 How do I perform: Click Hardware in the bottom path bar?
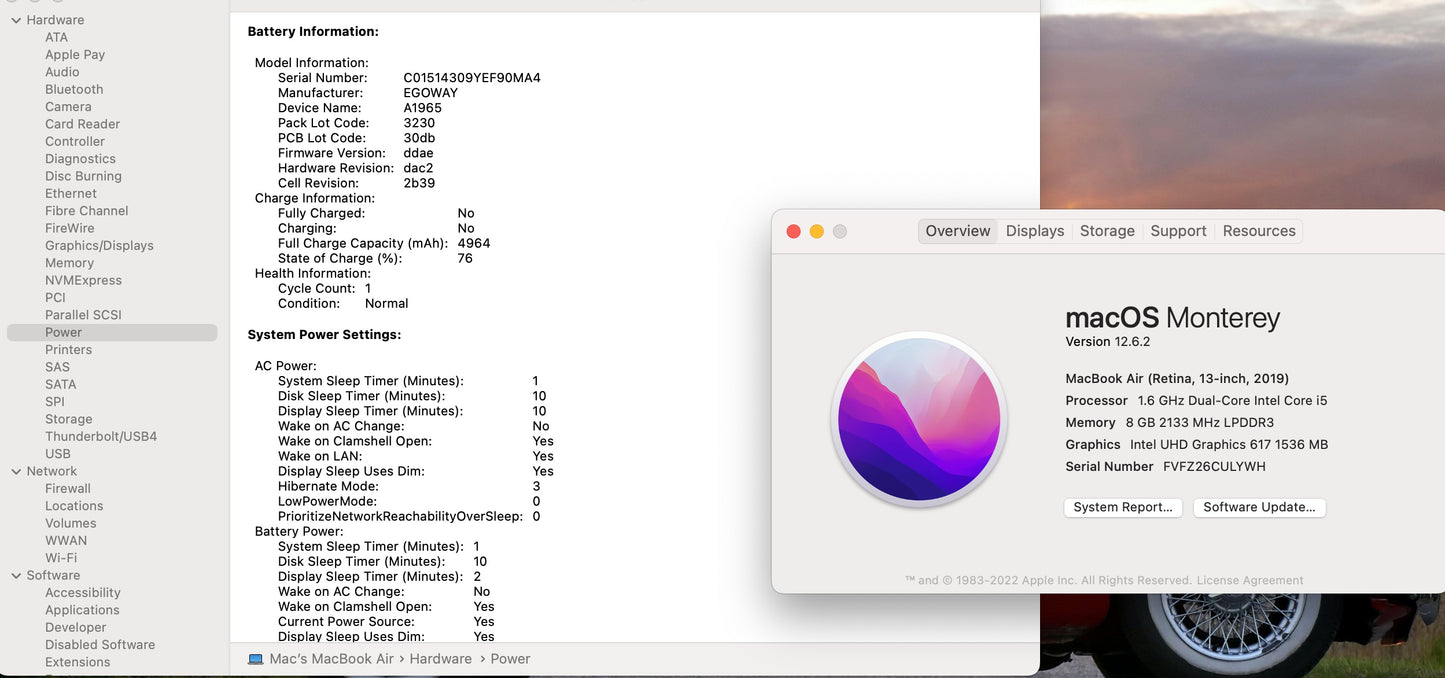pyautogui.click(x=440, y=659)
